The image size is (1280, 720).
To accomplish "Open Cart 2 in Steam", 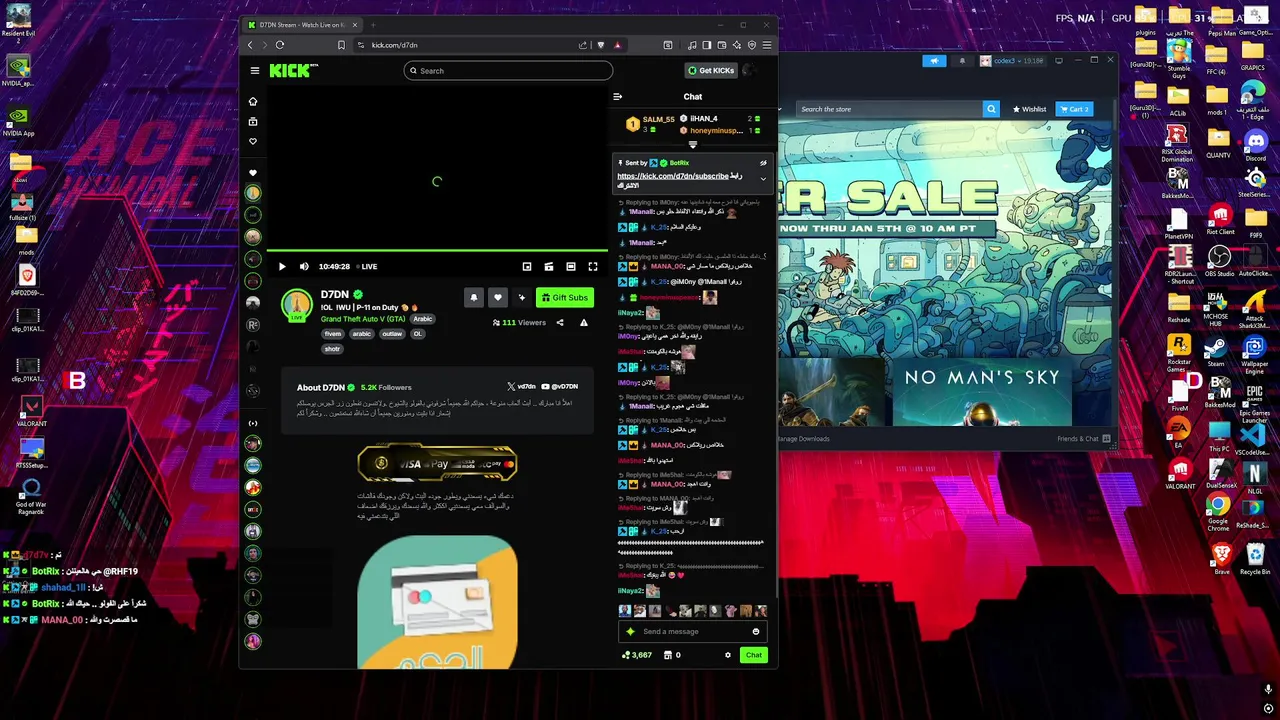I will (1075, 109).
